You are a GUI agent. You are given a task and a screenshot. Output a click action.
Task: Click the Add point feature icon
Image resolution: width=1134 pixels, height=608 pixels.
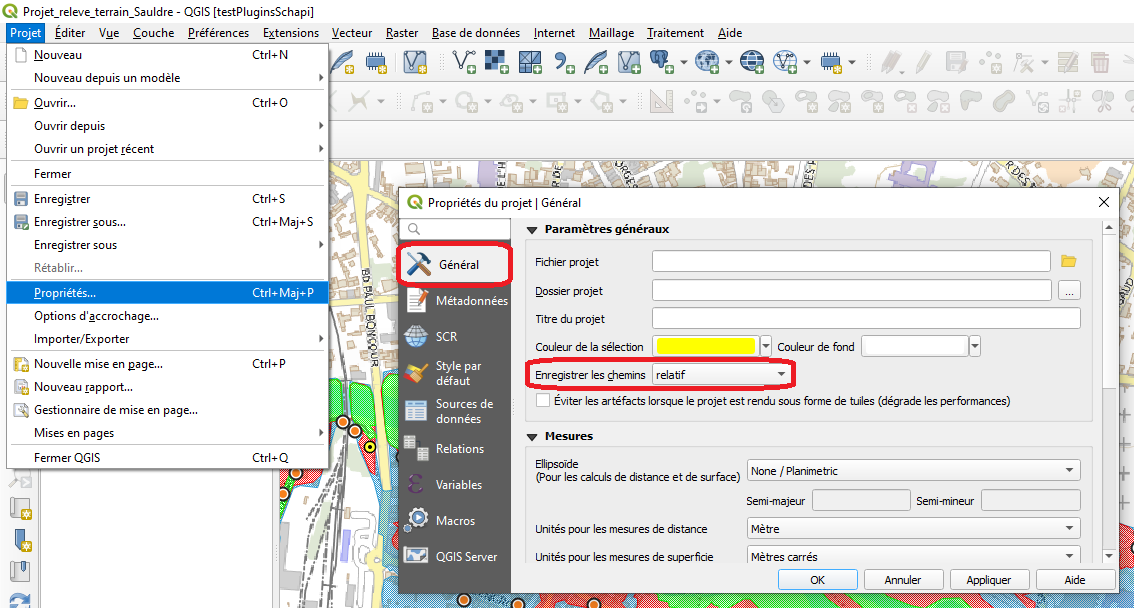click(990, 62)
